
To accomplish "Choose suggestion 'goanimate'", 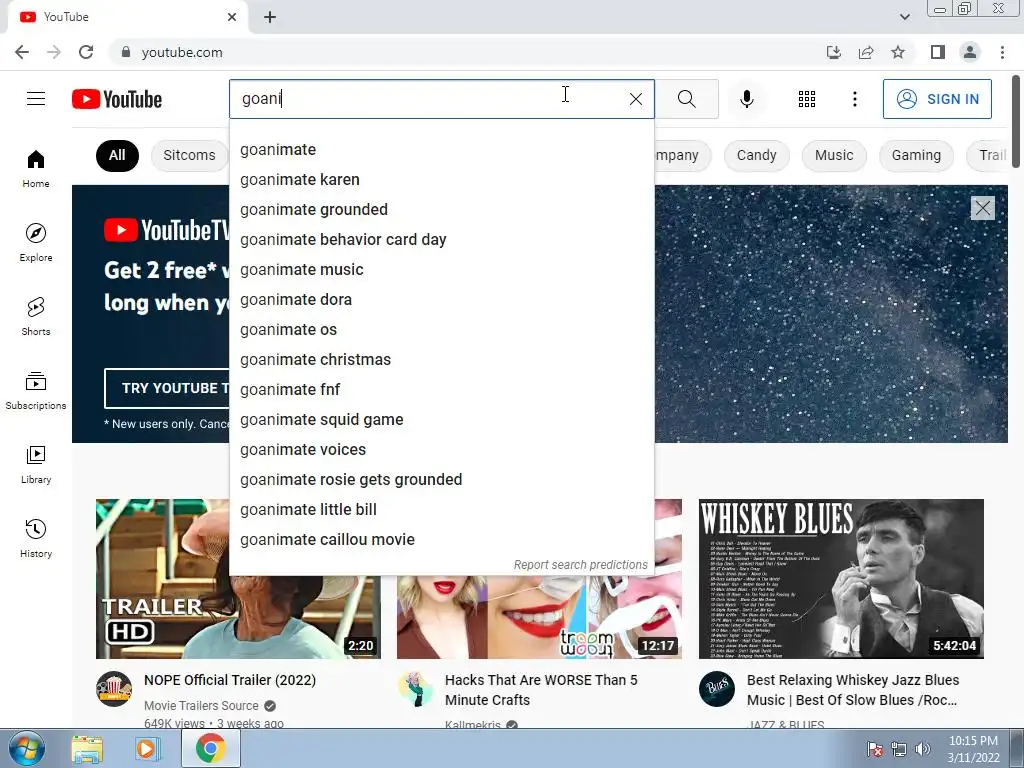I will point(441,150).
